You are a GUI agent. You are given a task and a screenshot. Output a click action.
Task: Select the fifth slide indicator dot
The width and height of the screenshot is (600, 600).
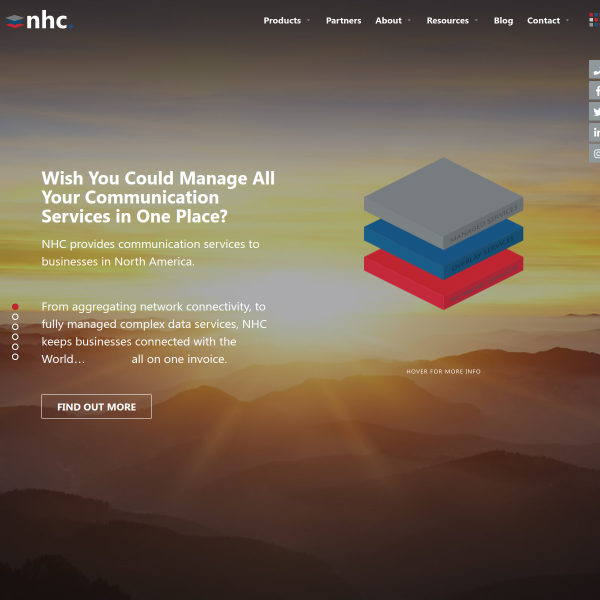point(15,347)
